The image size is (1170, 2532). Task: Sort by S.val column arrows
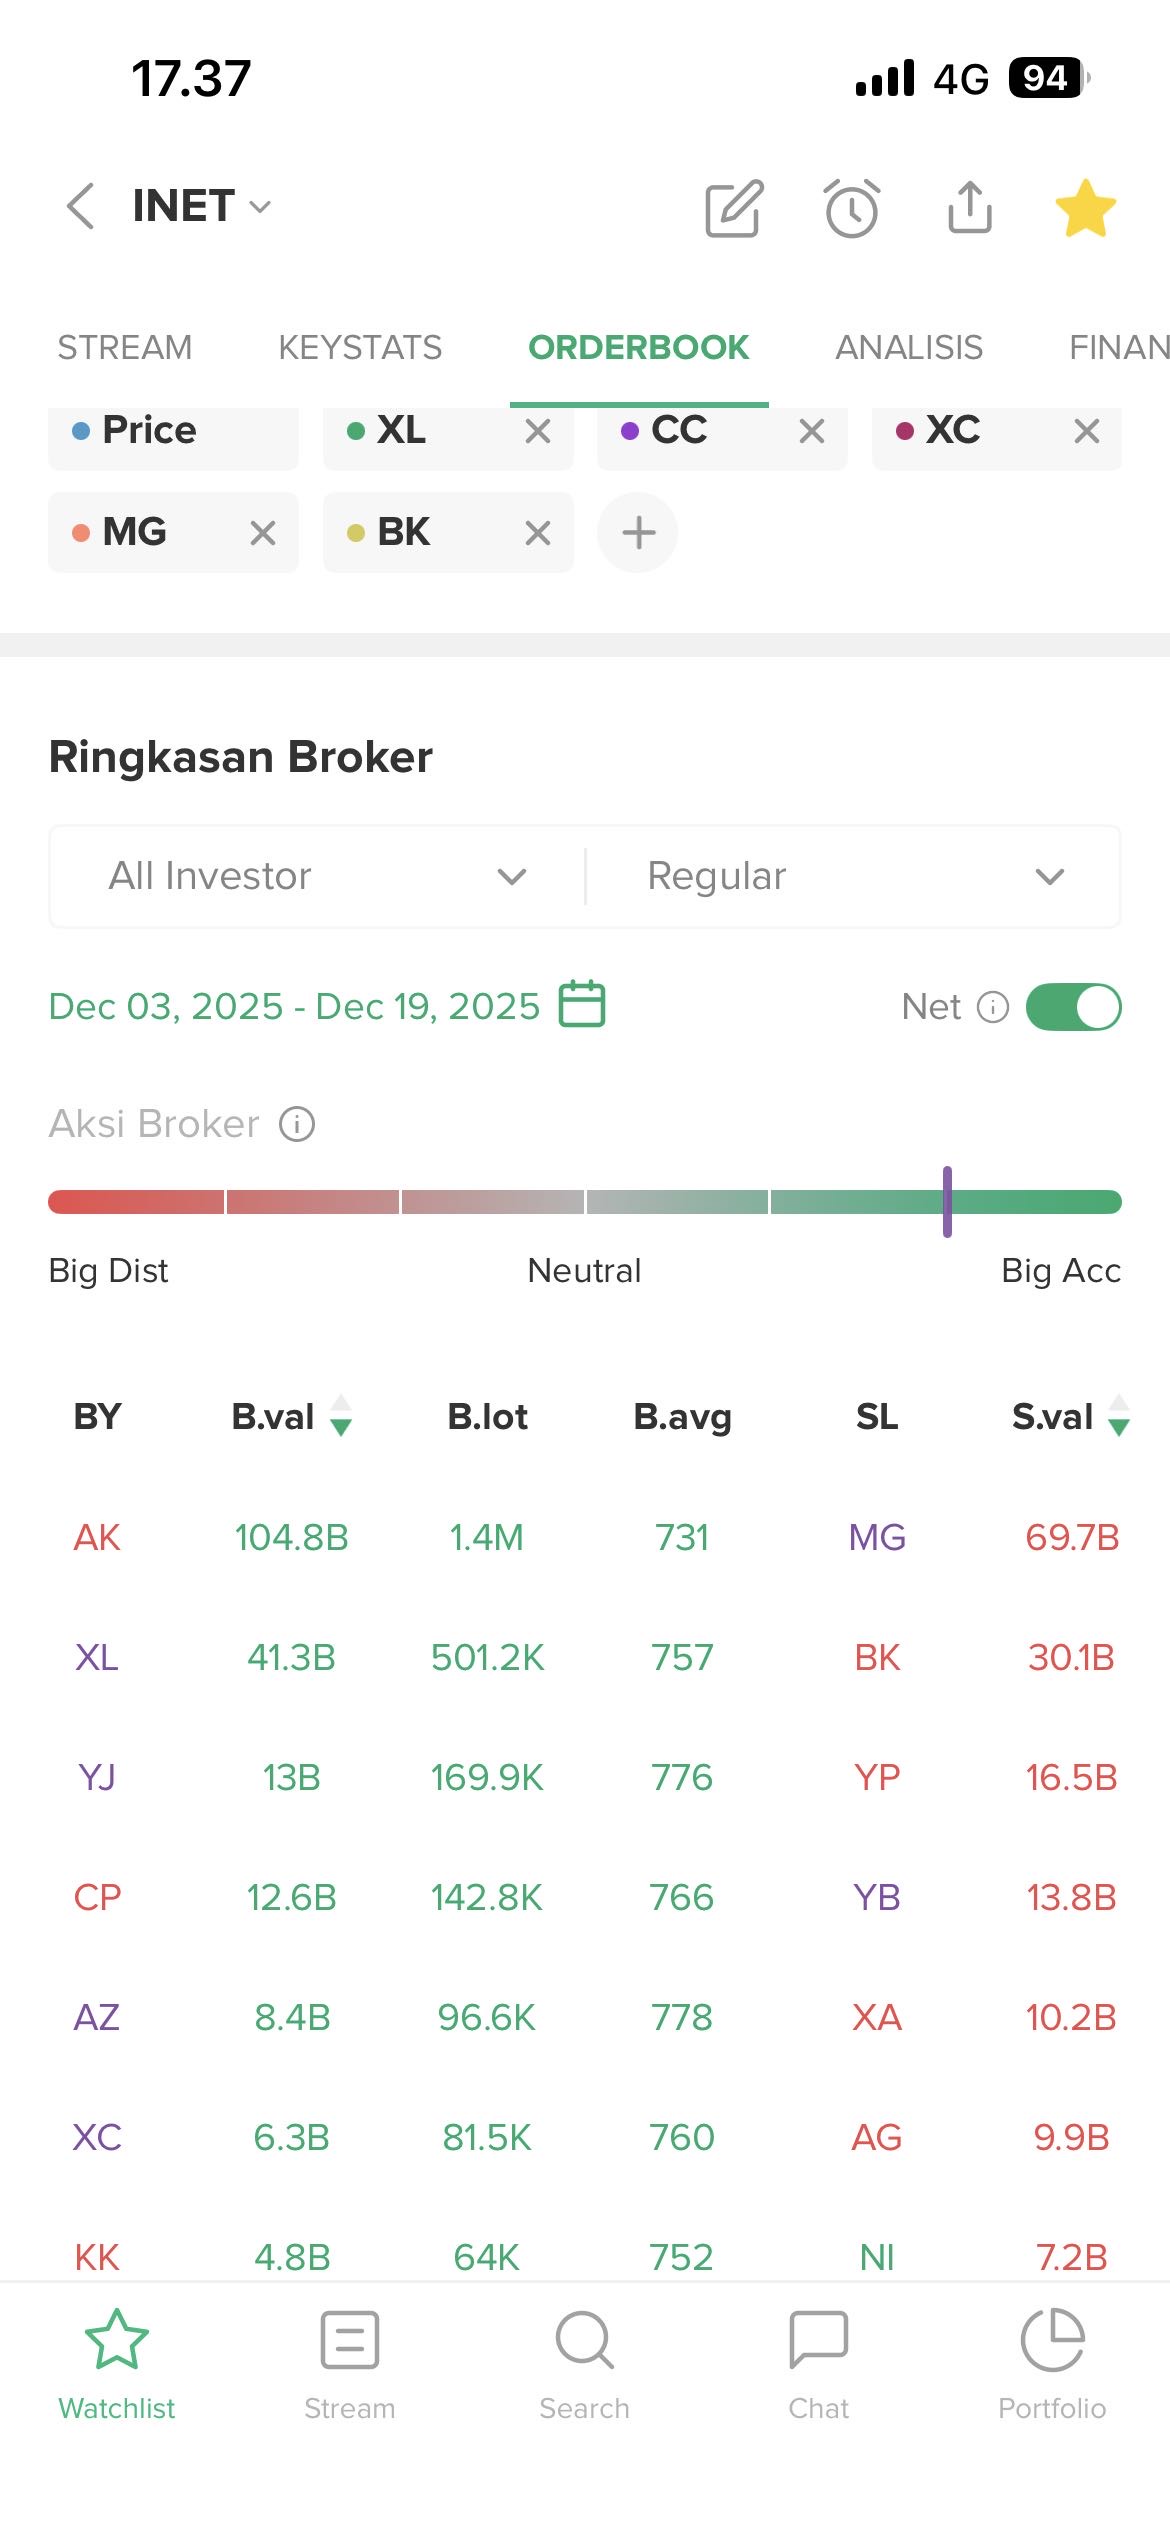(x=1119, y=1416)
